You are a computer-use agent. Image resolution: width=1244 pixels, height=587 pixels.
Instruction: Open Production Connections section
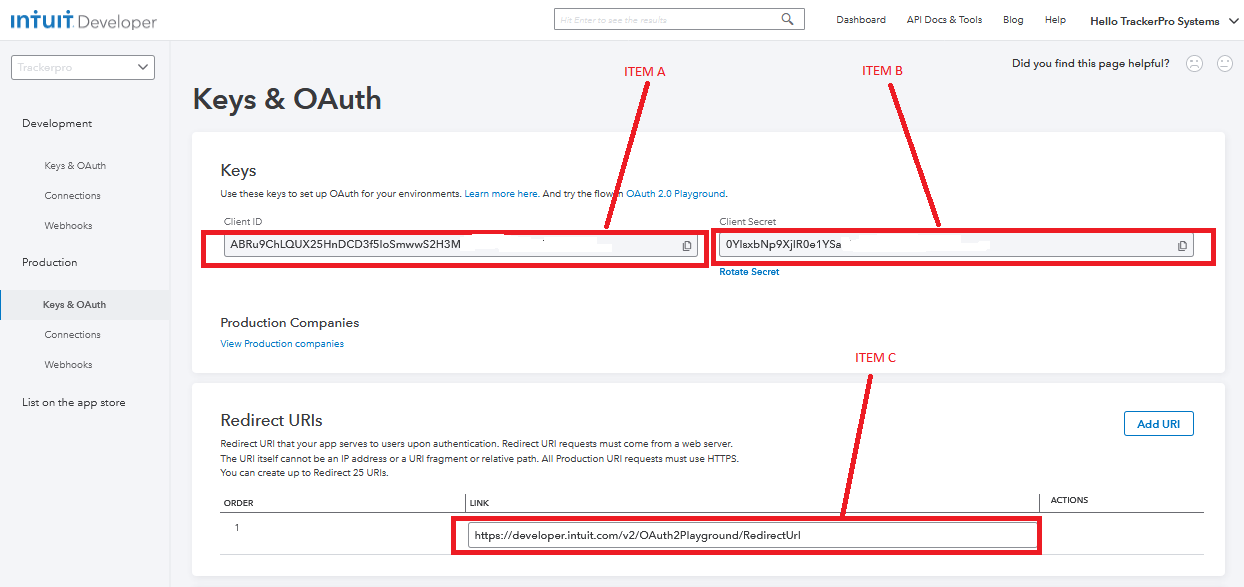(72, 335)
